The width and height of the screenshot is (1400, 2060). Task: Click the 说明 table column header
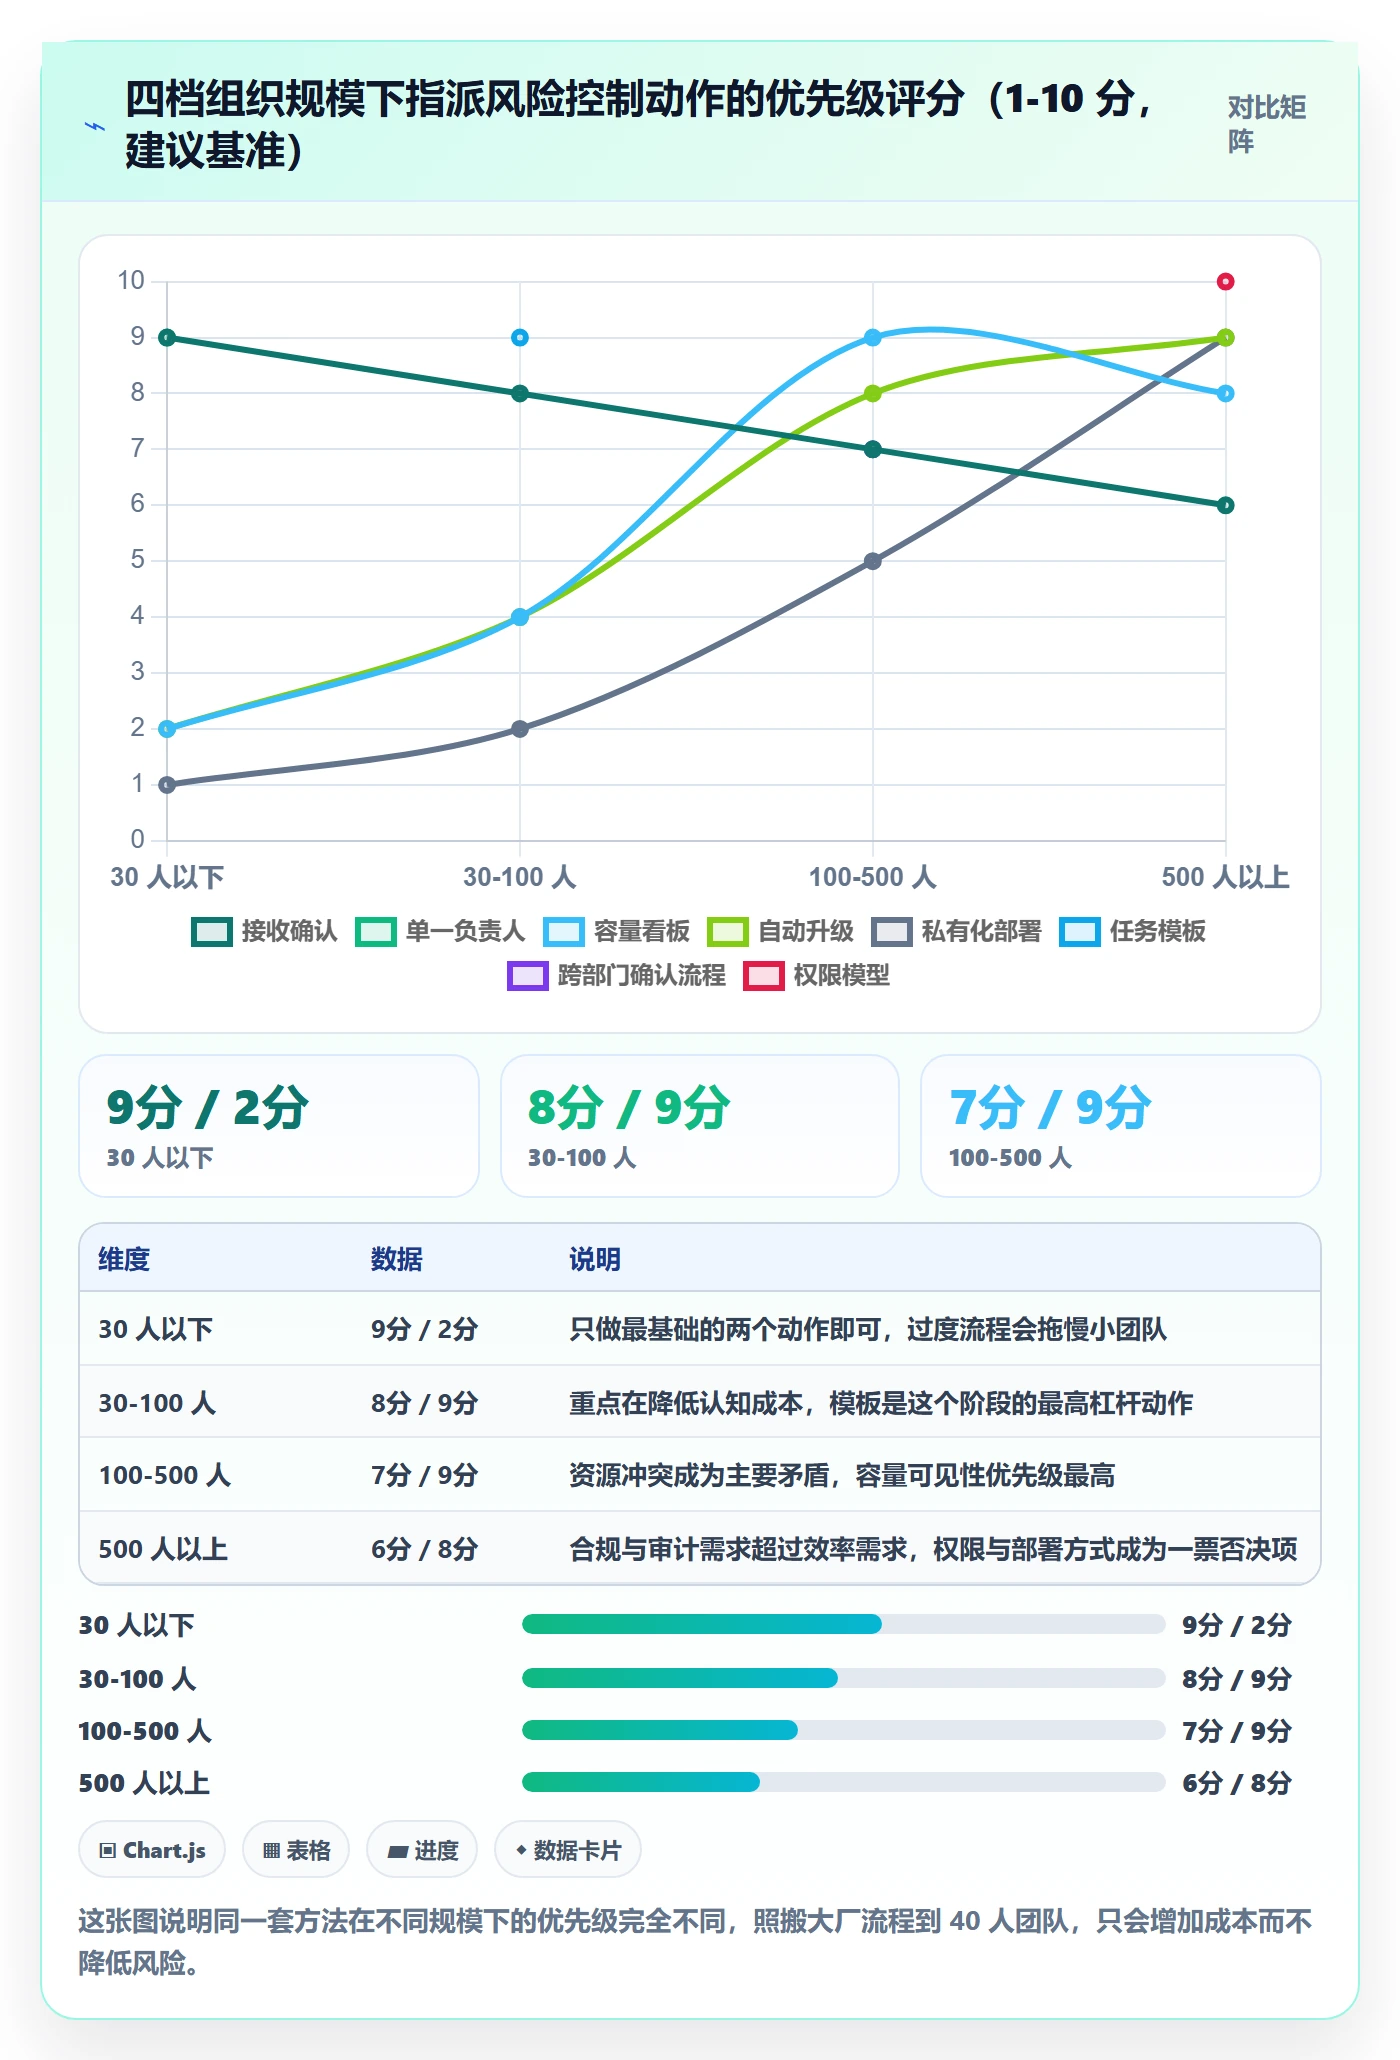pos(595,1259)
